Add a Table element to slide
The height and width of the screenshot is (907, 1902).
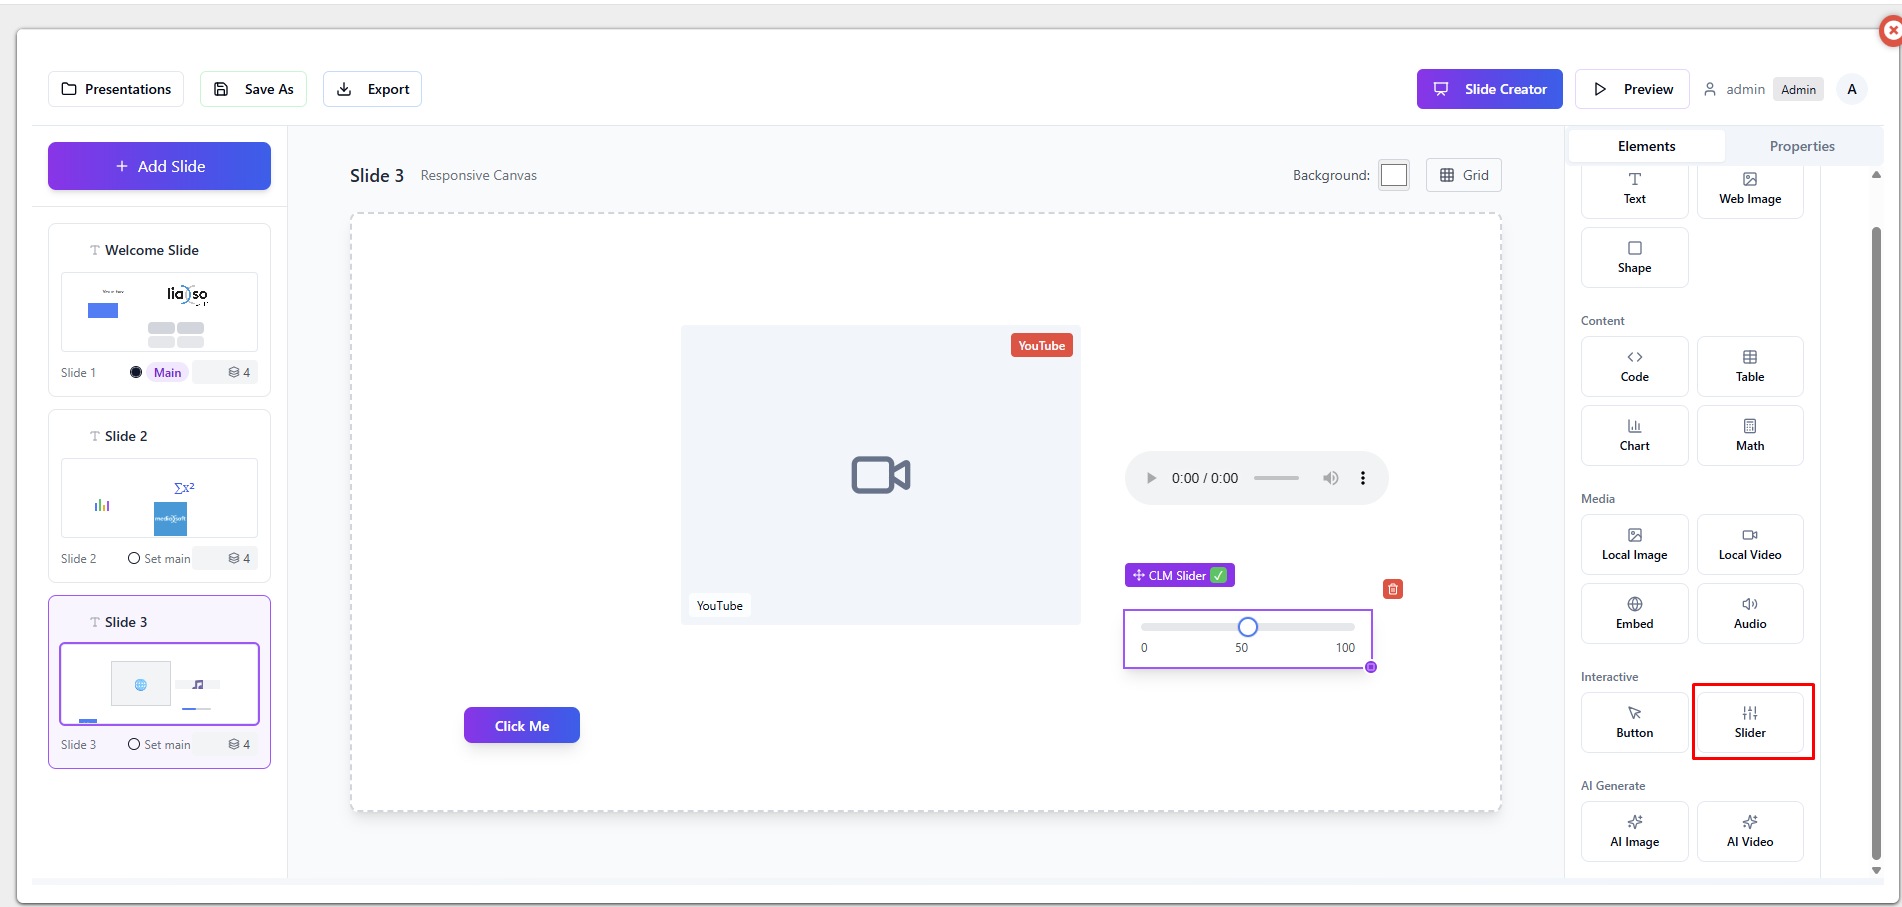[1749, 366]
